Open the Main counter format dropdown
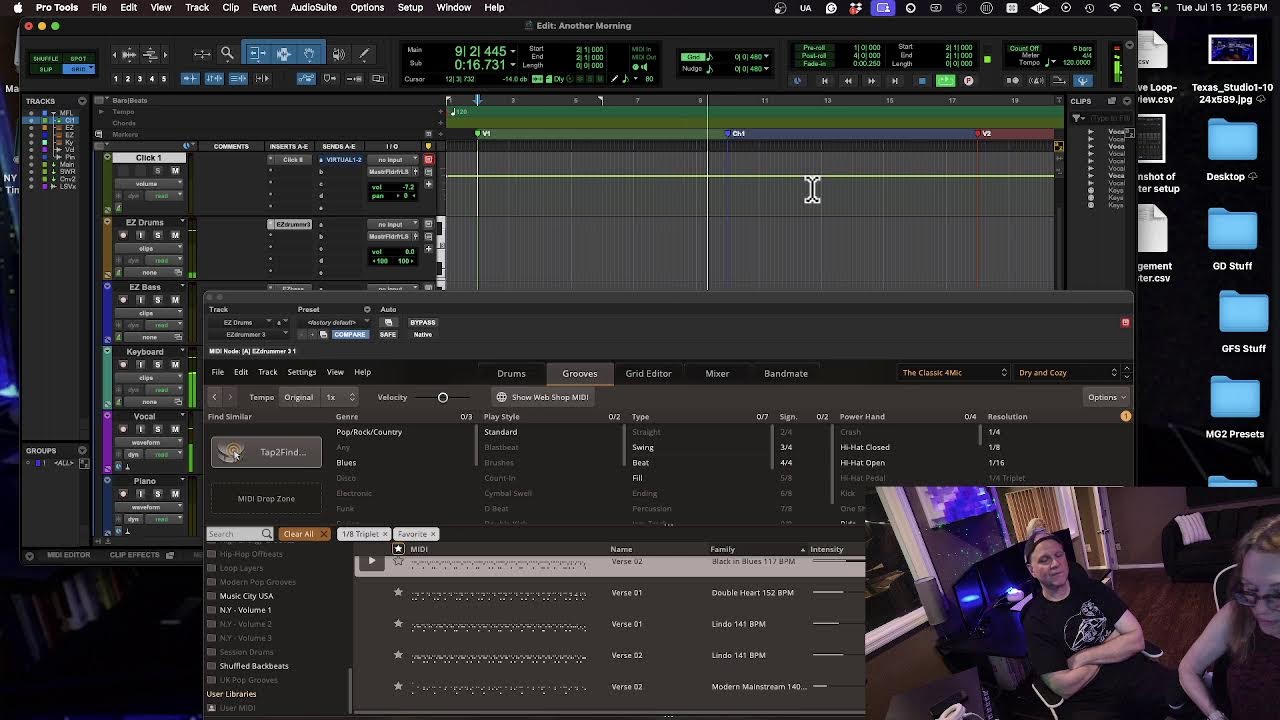This screenshot has height=720, width=1280. tap(513, 51)
